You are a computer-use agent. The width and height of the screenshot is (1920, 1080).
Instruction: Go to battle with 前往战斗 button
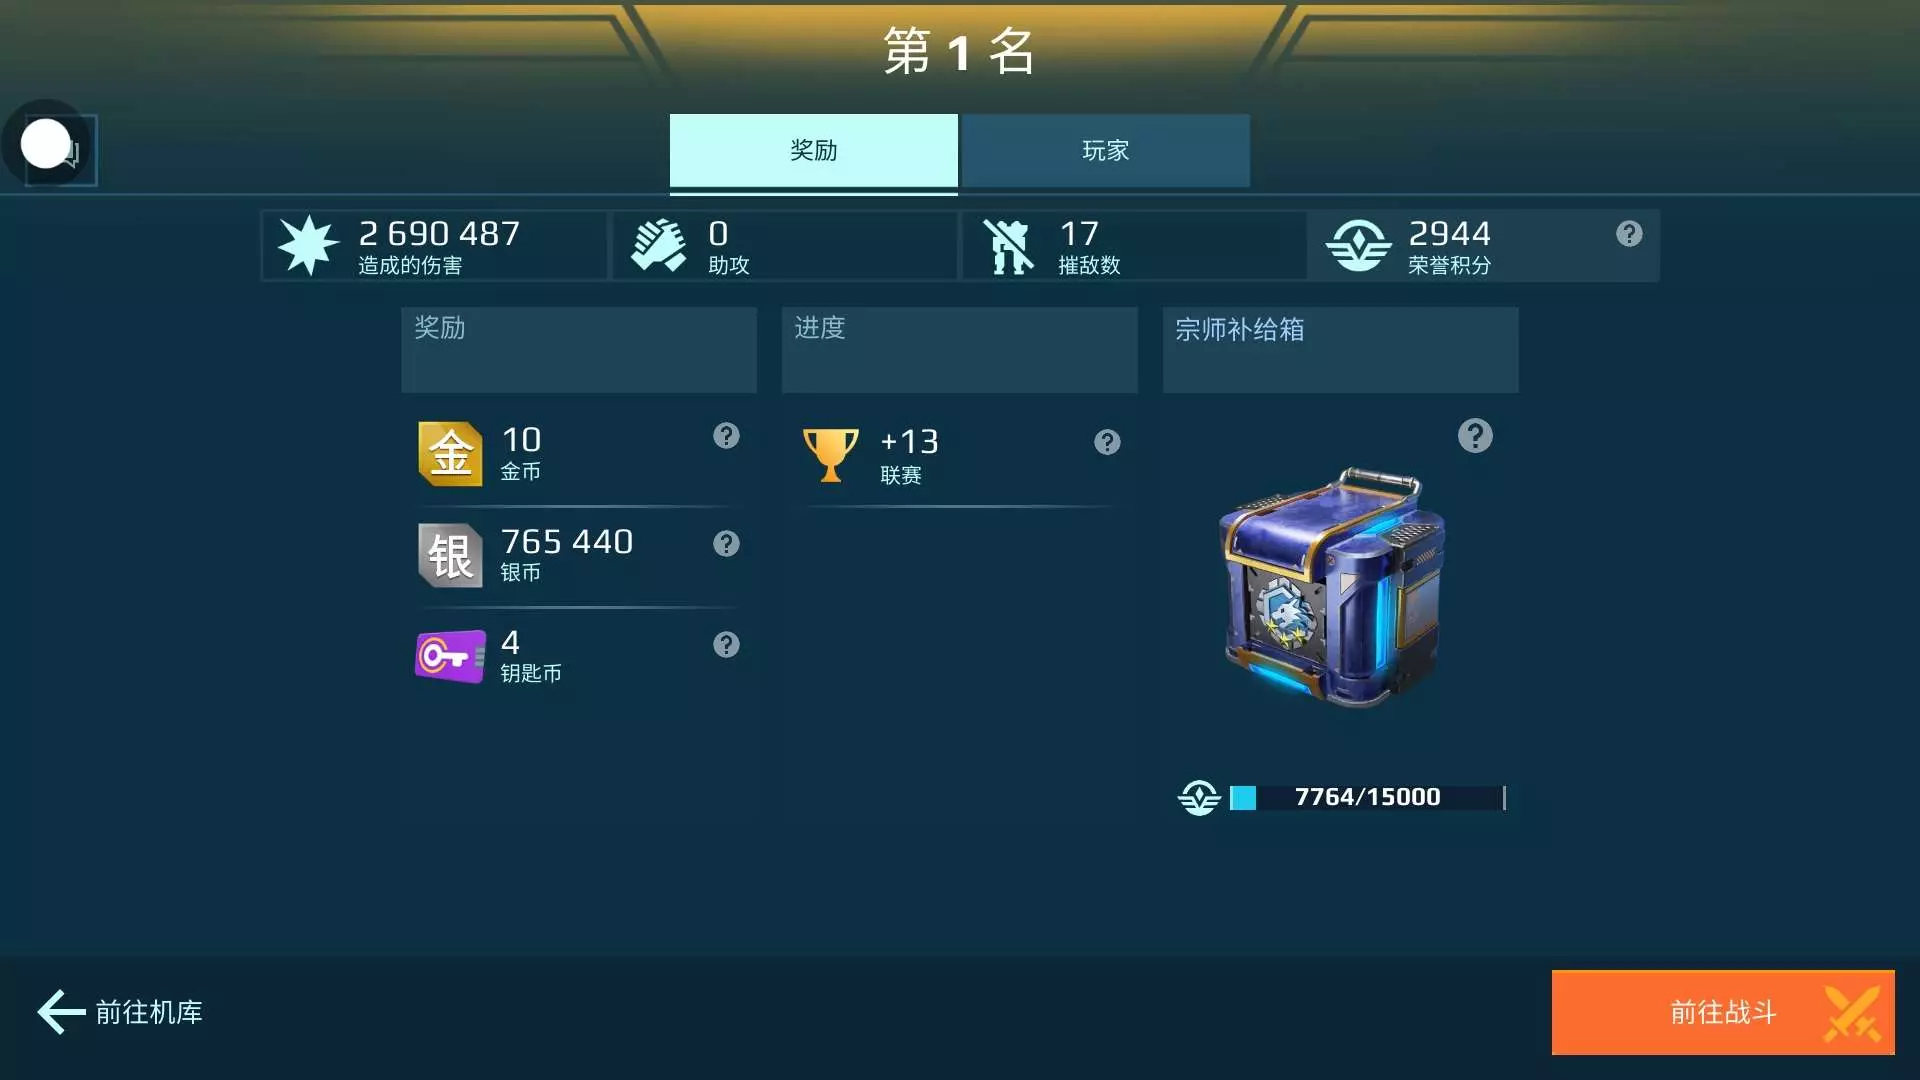pos(1723,1012)
